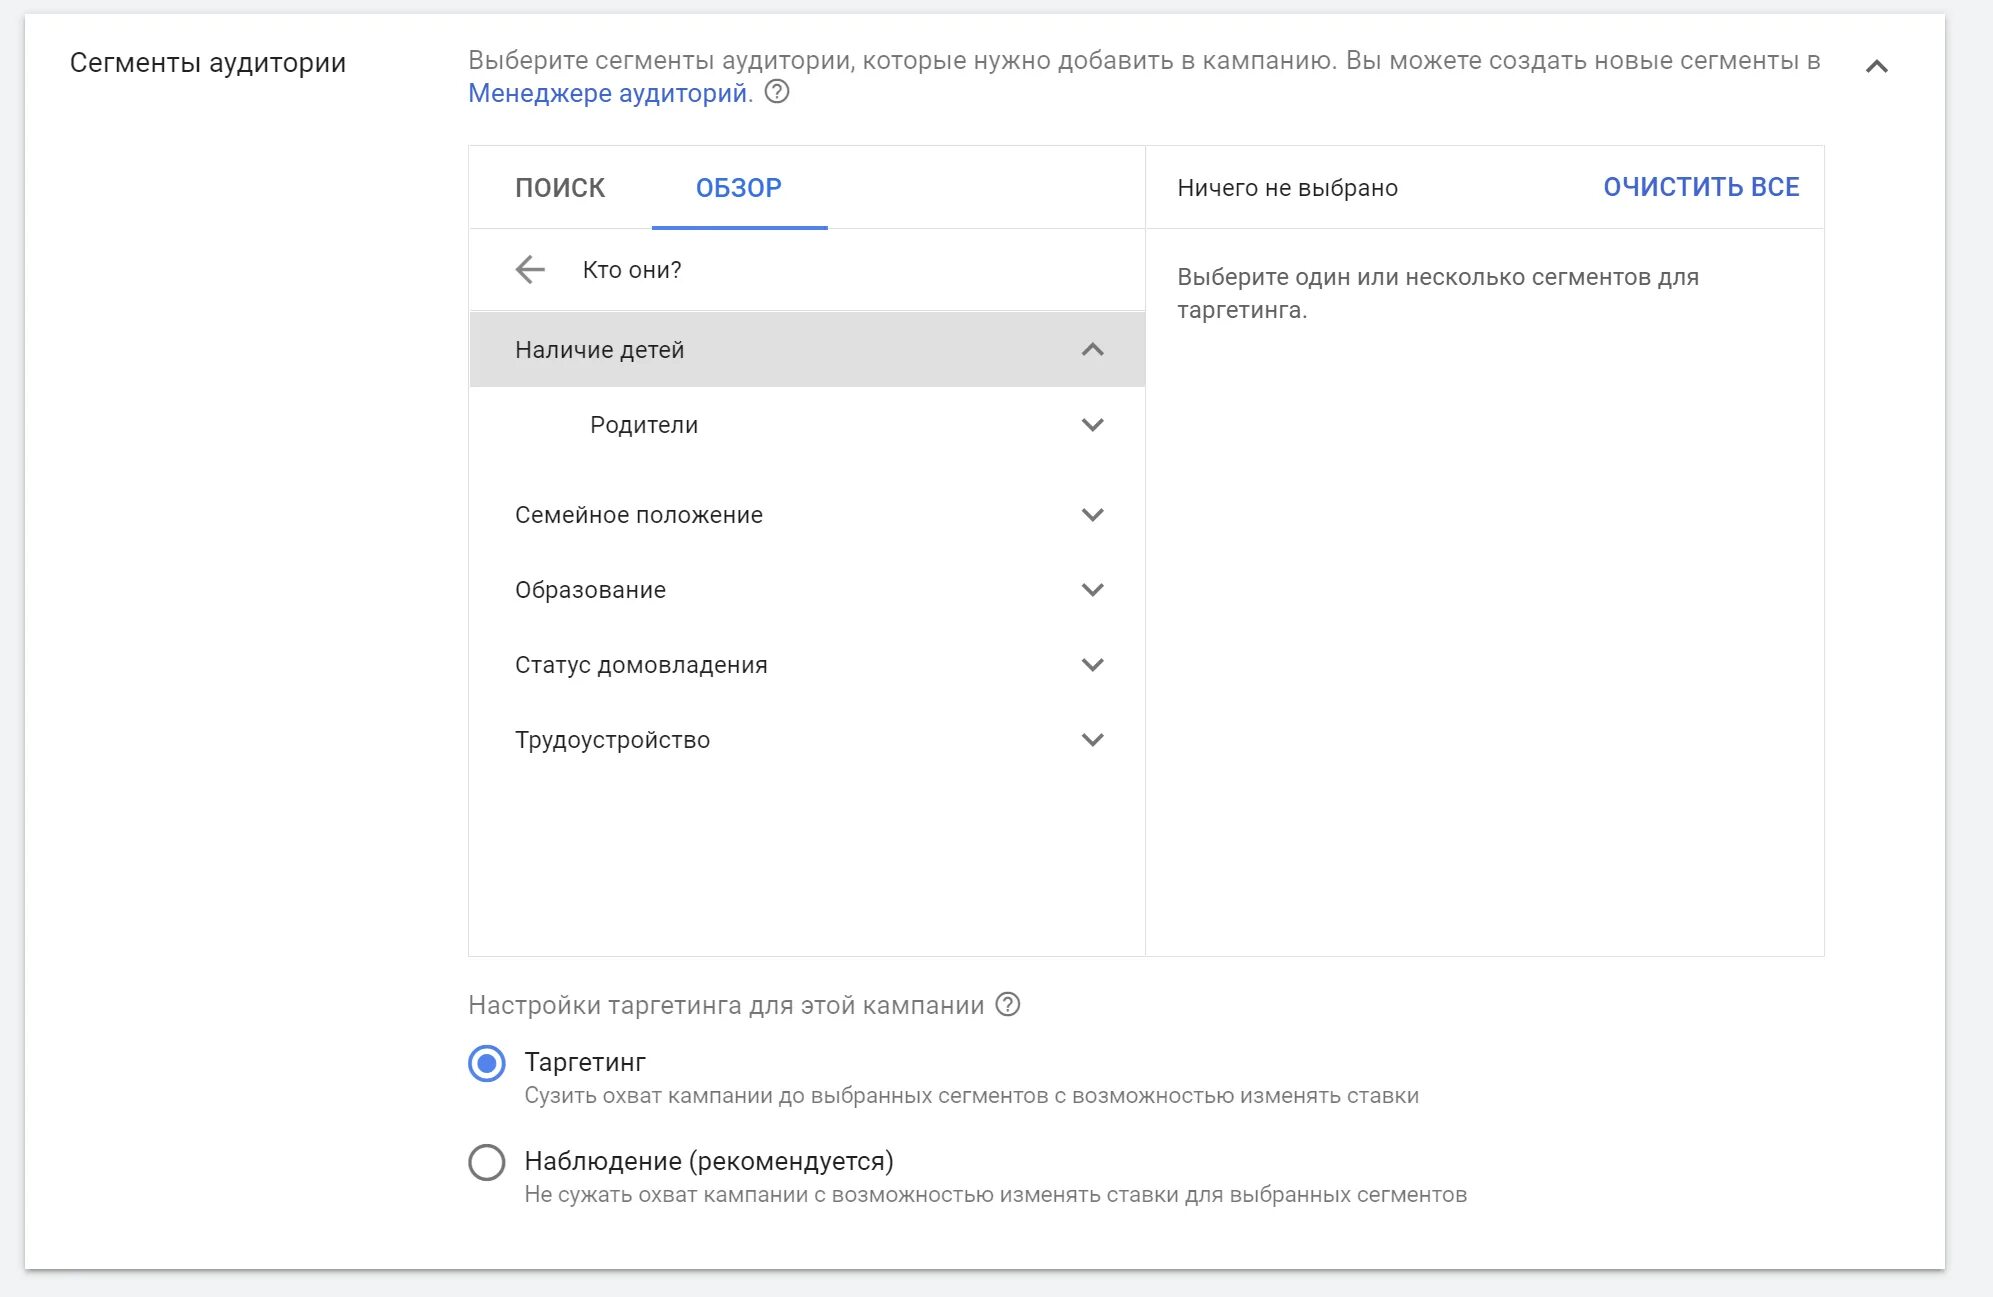The width and height of the screenshot is (1993, 1297).
Task: Click the Семейное положение category label
Action: tap(639, 515)
